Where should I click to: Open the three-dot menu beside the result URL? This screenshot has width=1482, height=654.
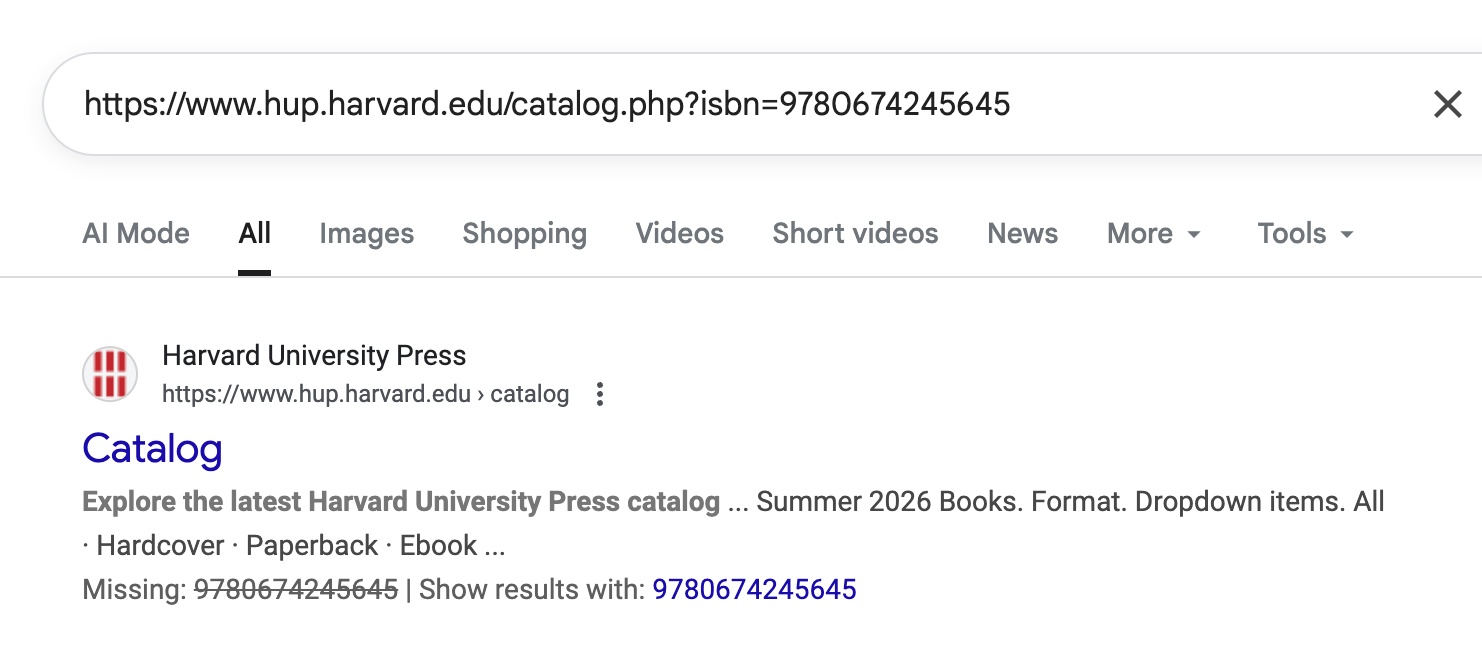(600, 394)
